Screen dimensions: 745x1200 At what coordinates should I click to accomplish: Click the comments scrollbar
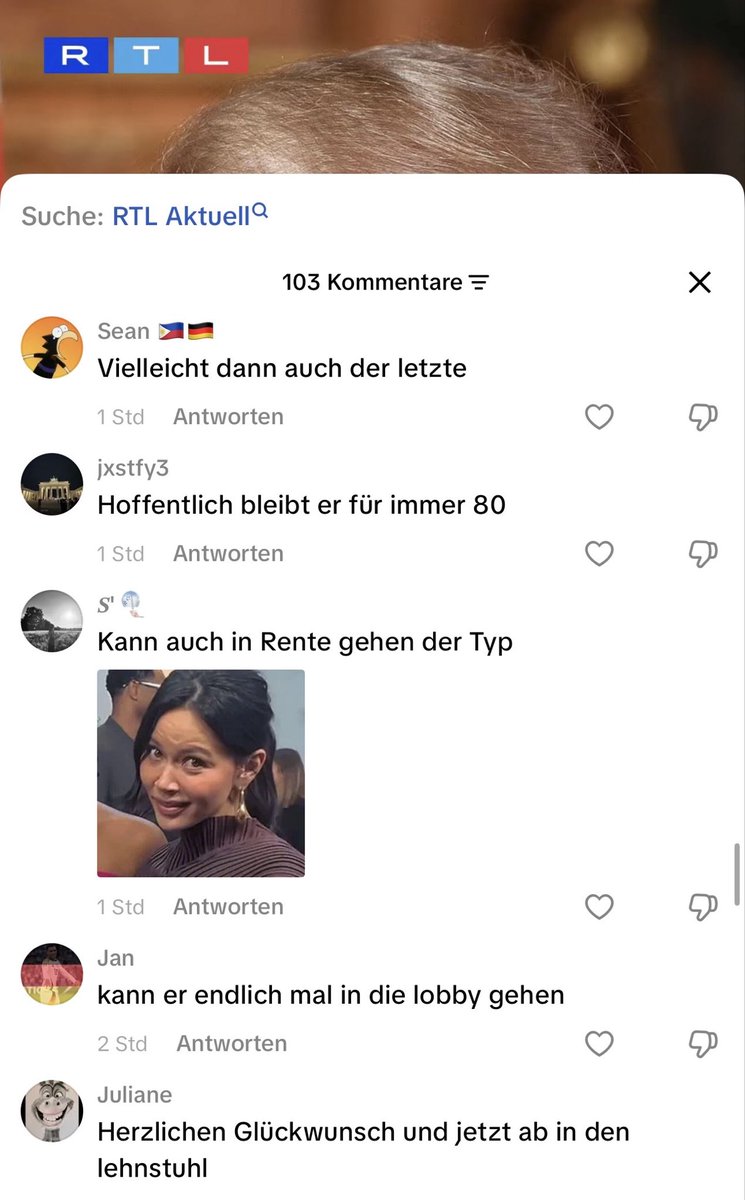tap(737, 873)
